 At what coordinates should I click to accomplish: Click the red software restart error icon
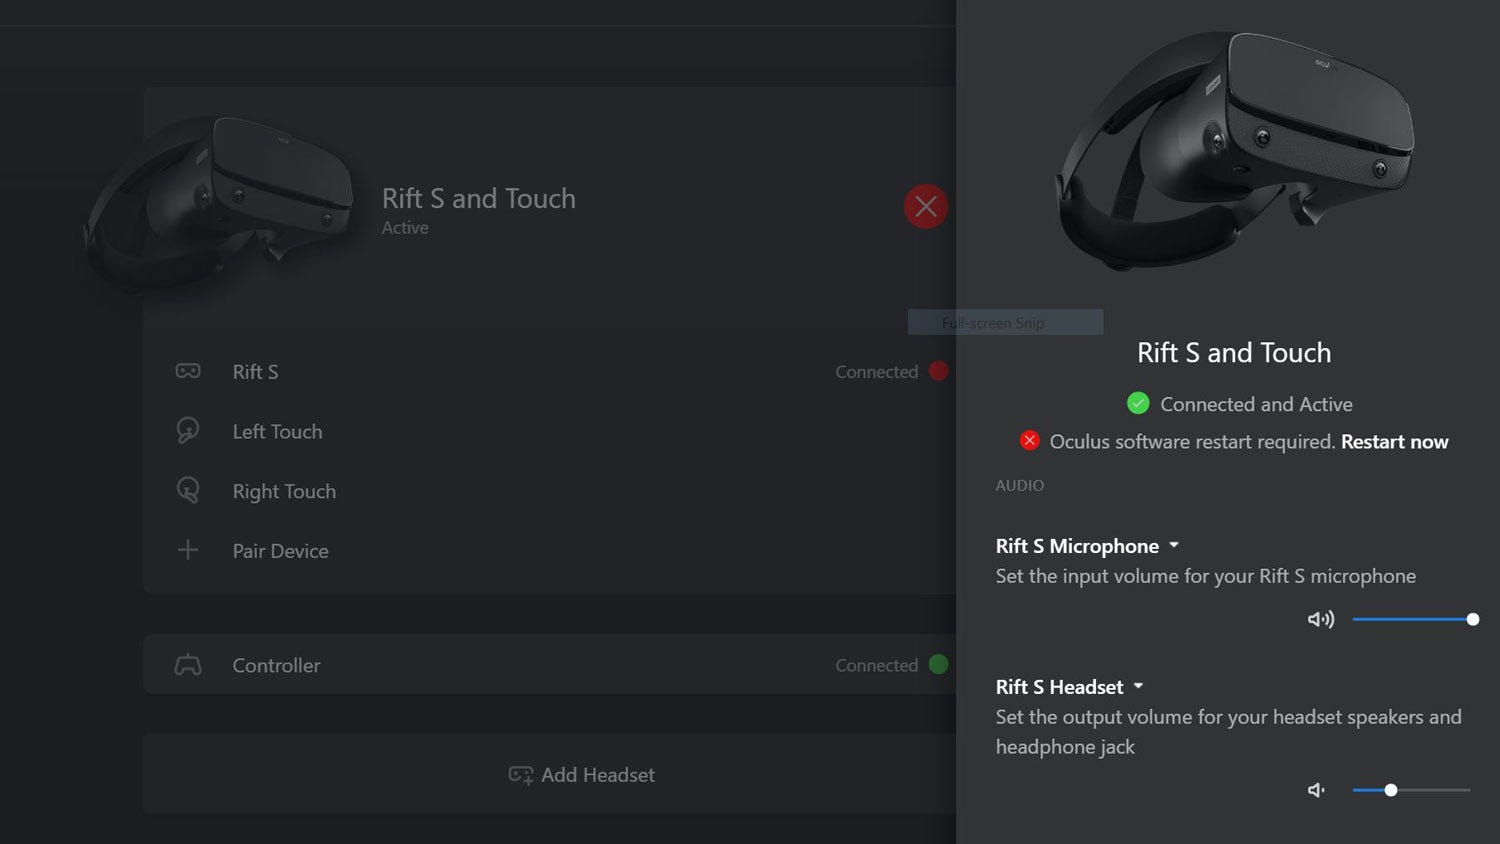1029,440
